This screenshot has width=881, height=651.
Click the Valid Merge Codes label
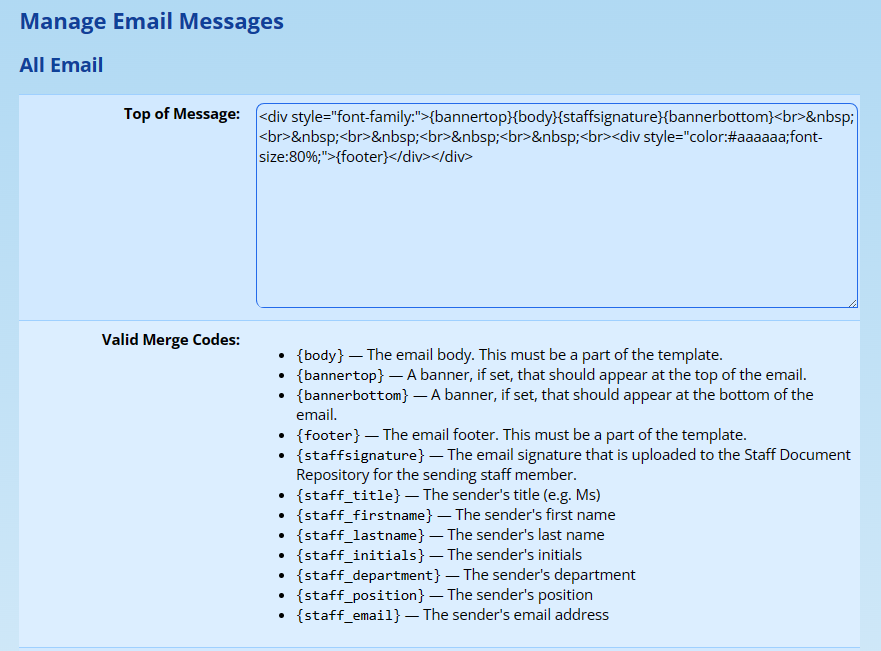tap(170, 340)
